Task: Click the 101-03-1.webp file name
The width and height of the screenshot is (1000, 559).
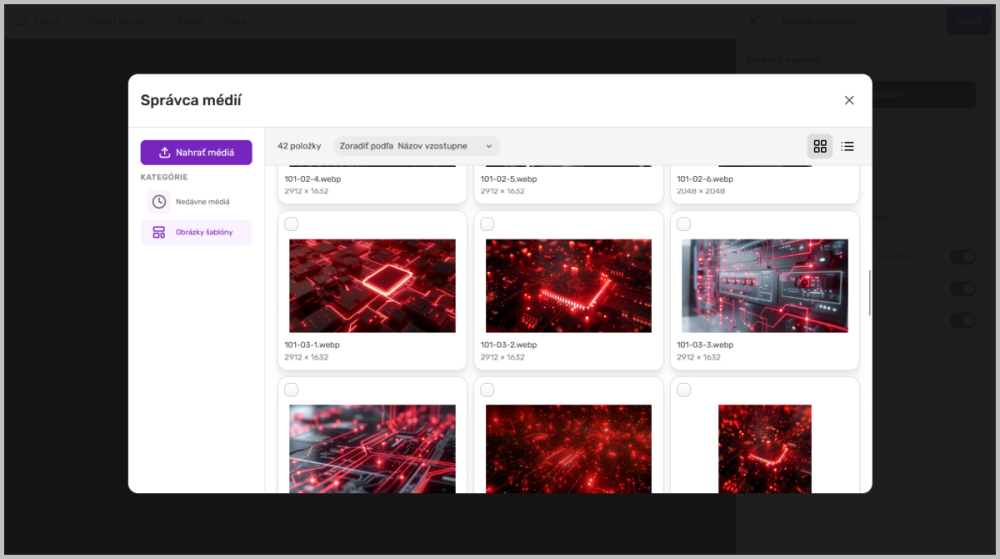Action: pos(312,345)
